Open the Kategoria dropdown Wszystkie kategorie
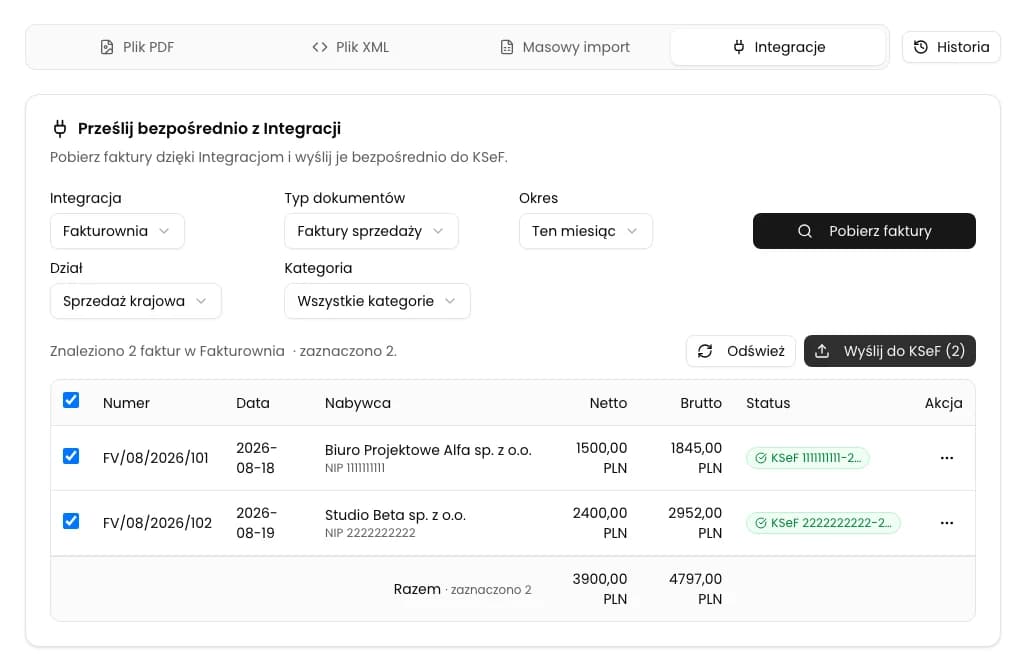Image resolution: width=1025 pixels, height=671 pixels. click(x=377, y=301)
